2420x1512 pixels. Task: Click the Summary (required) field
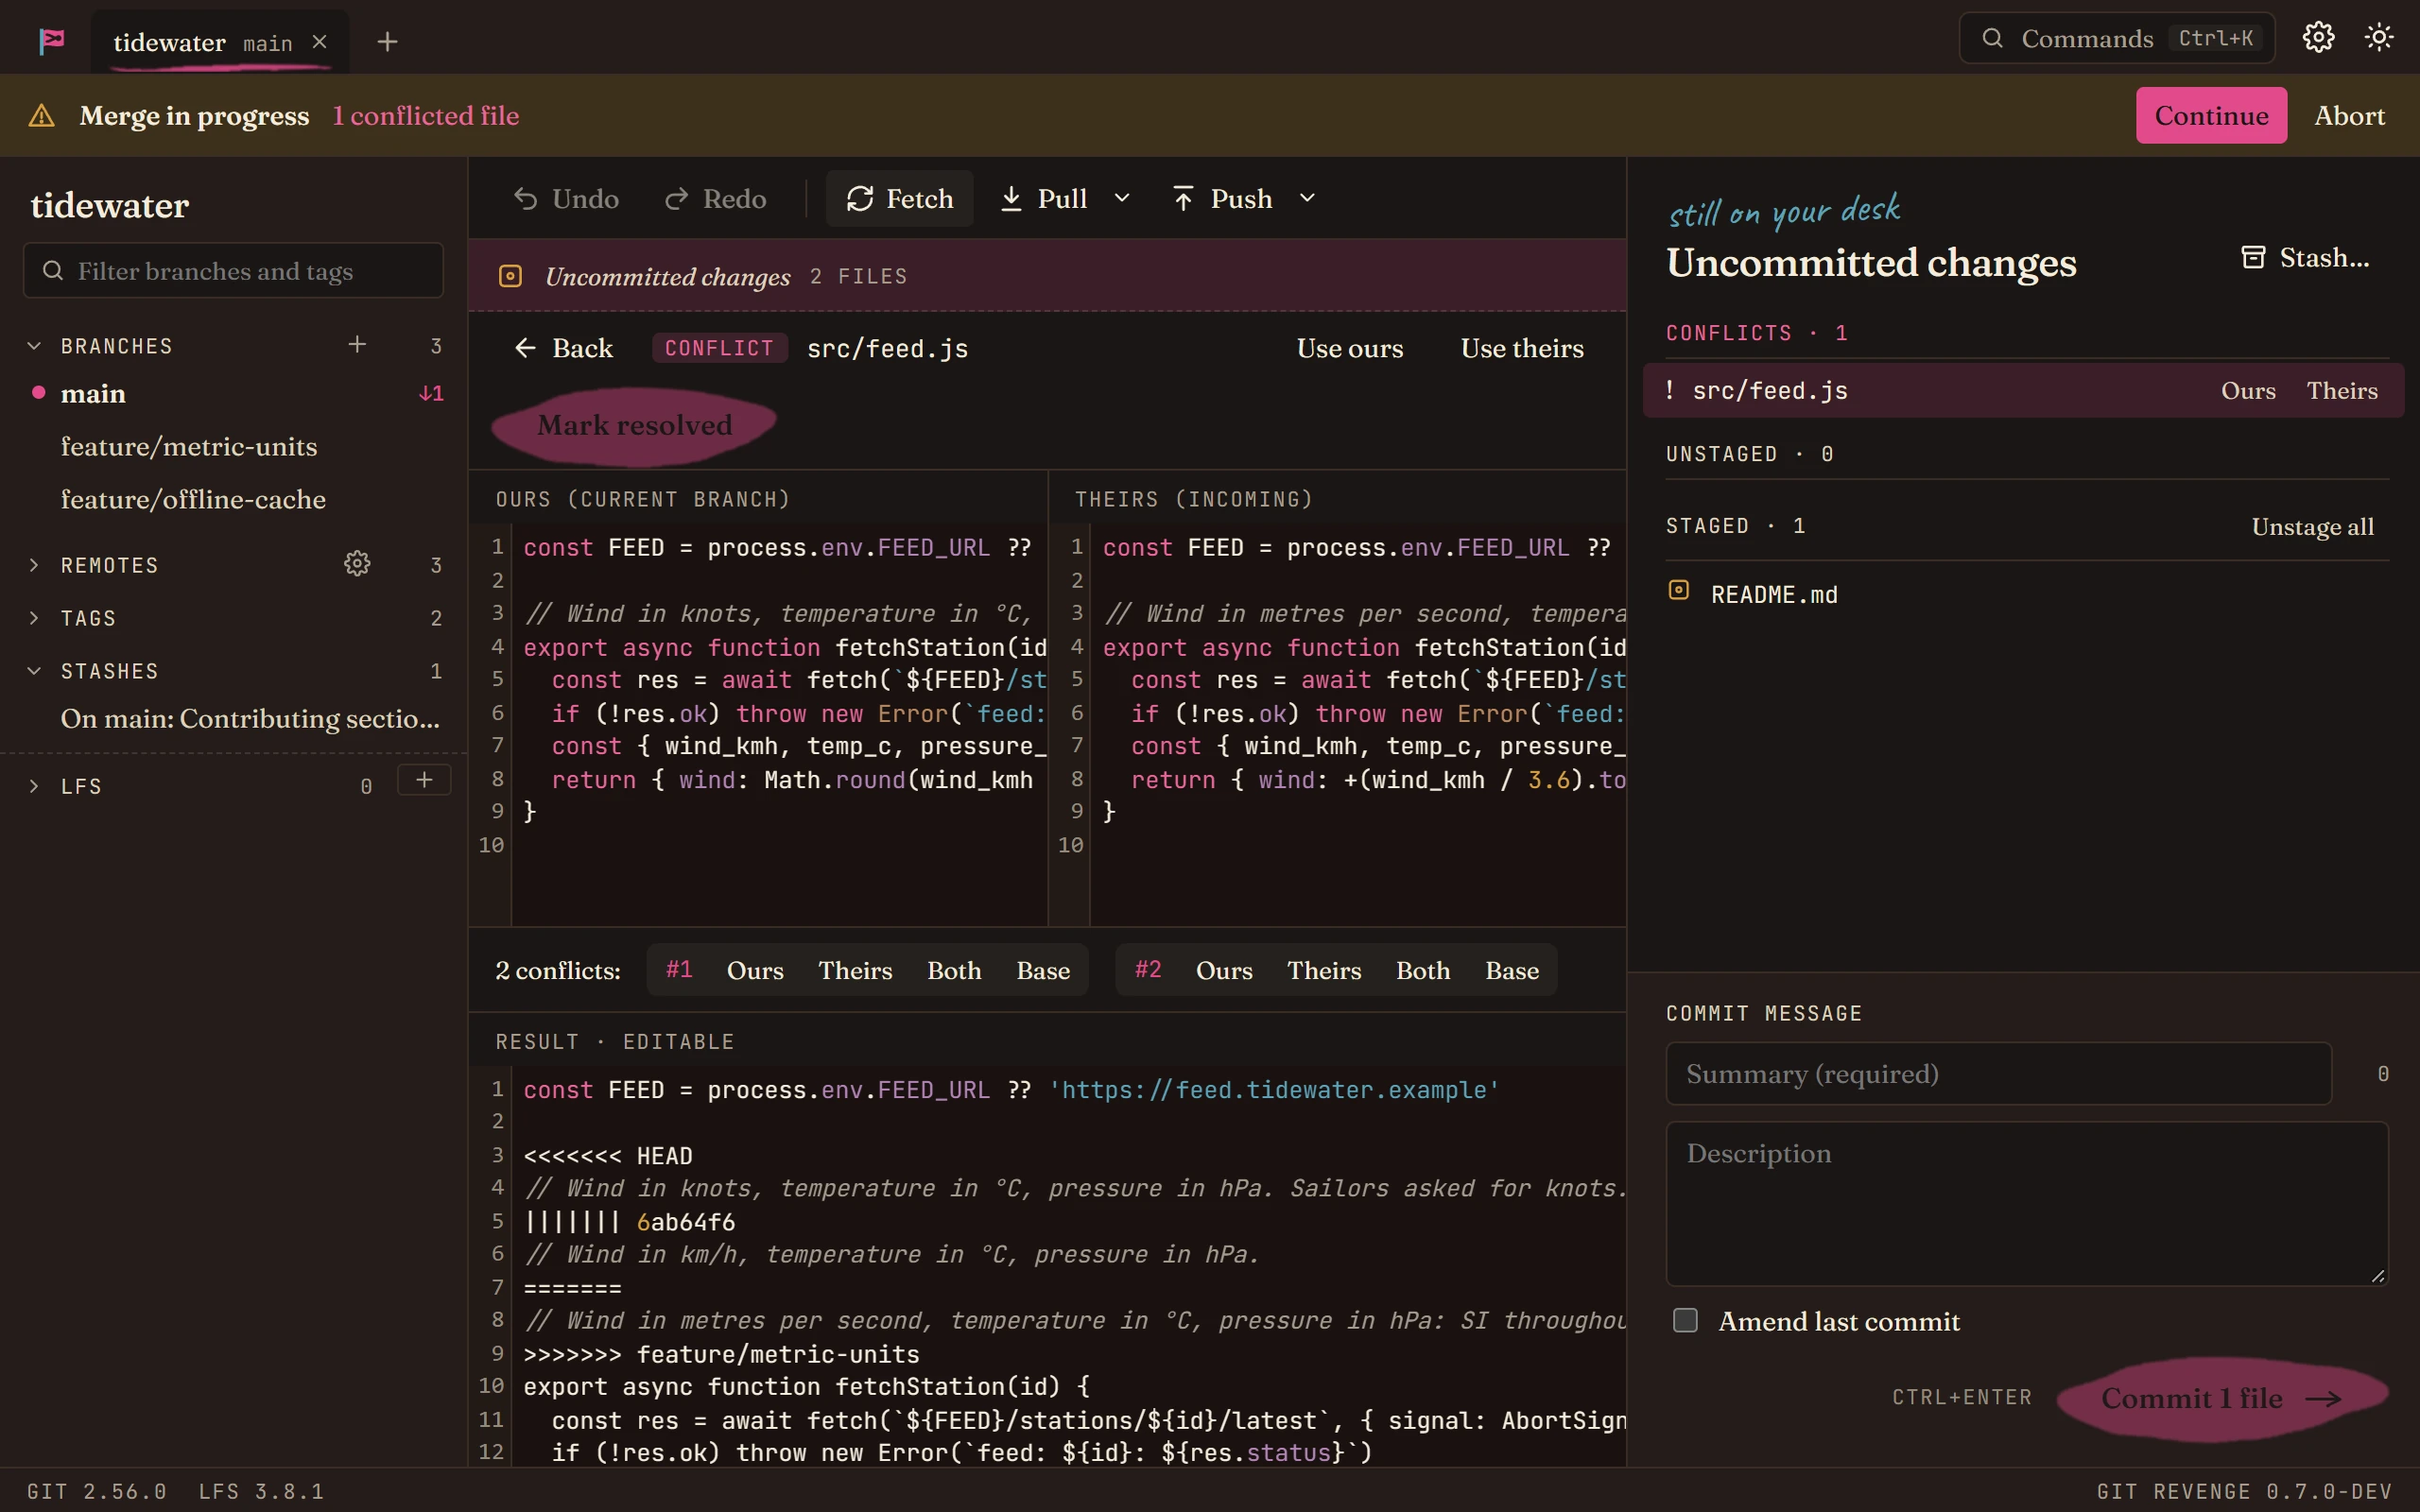pyautogui.click(x=1998, y=1074)
